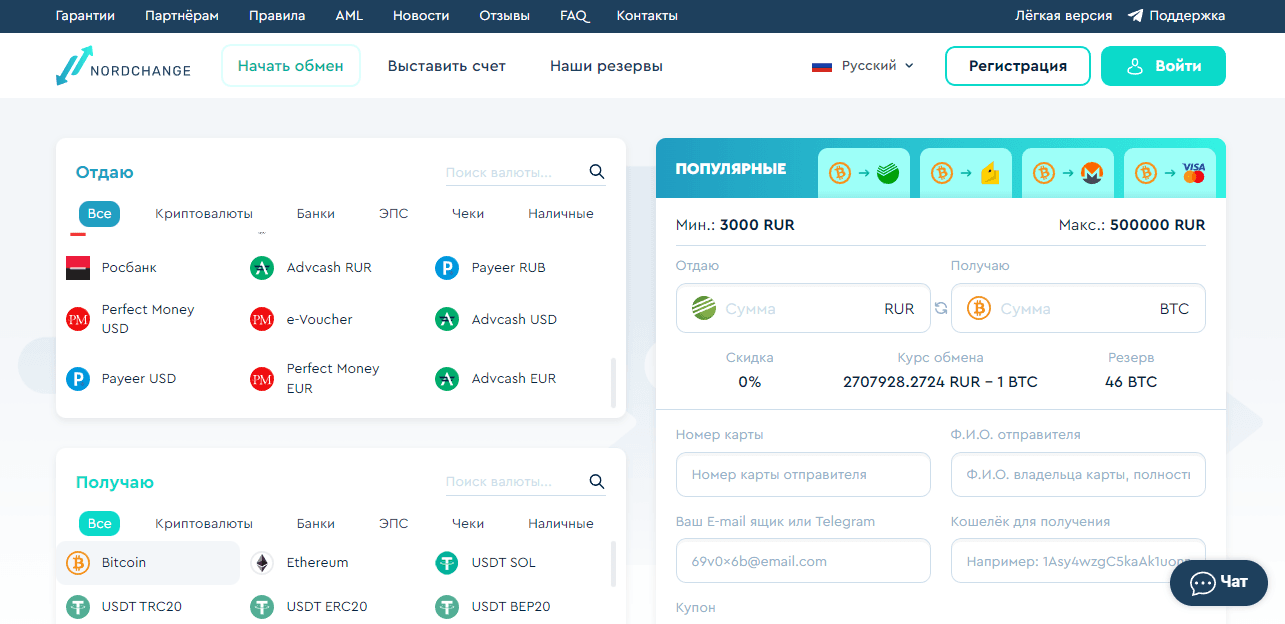
Task: Click the search magnifier in the Получаю panel
Action: click(597, 481)
